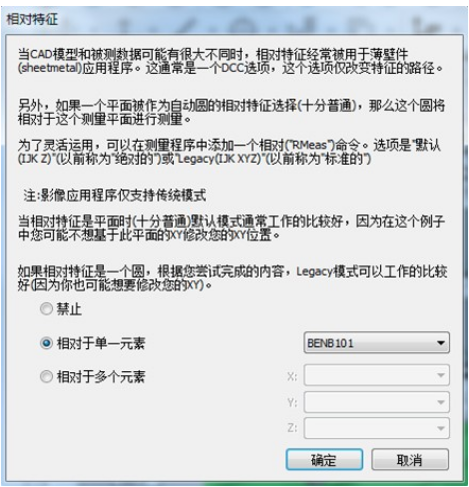Click the 注:影像应用程序仅支持传统模式 note
469x487 pixels.
pos(114,196)
